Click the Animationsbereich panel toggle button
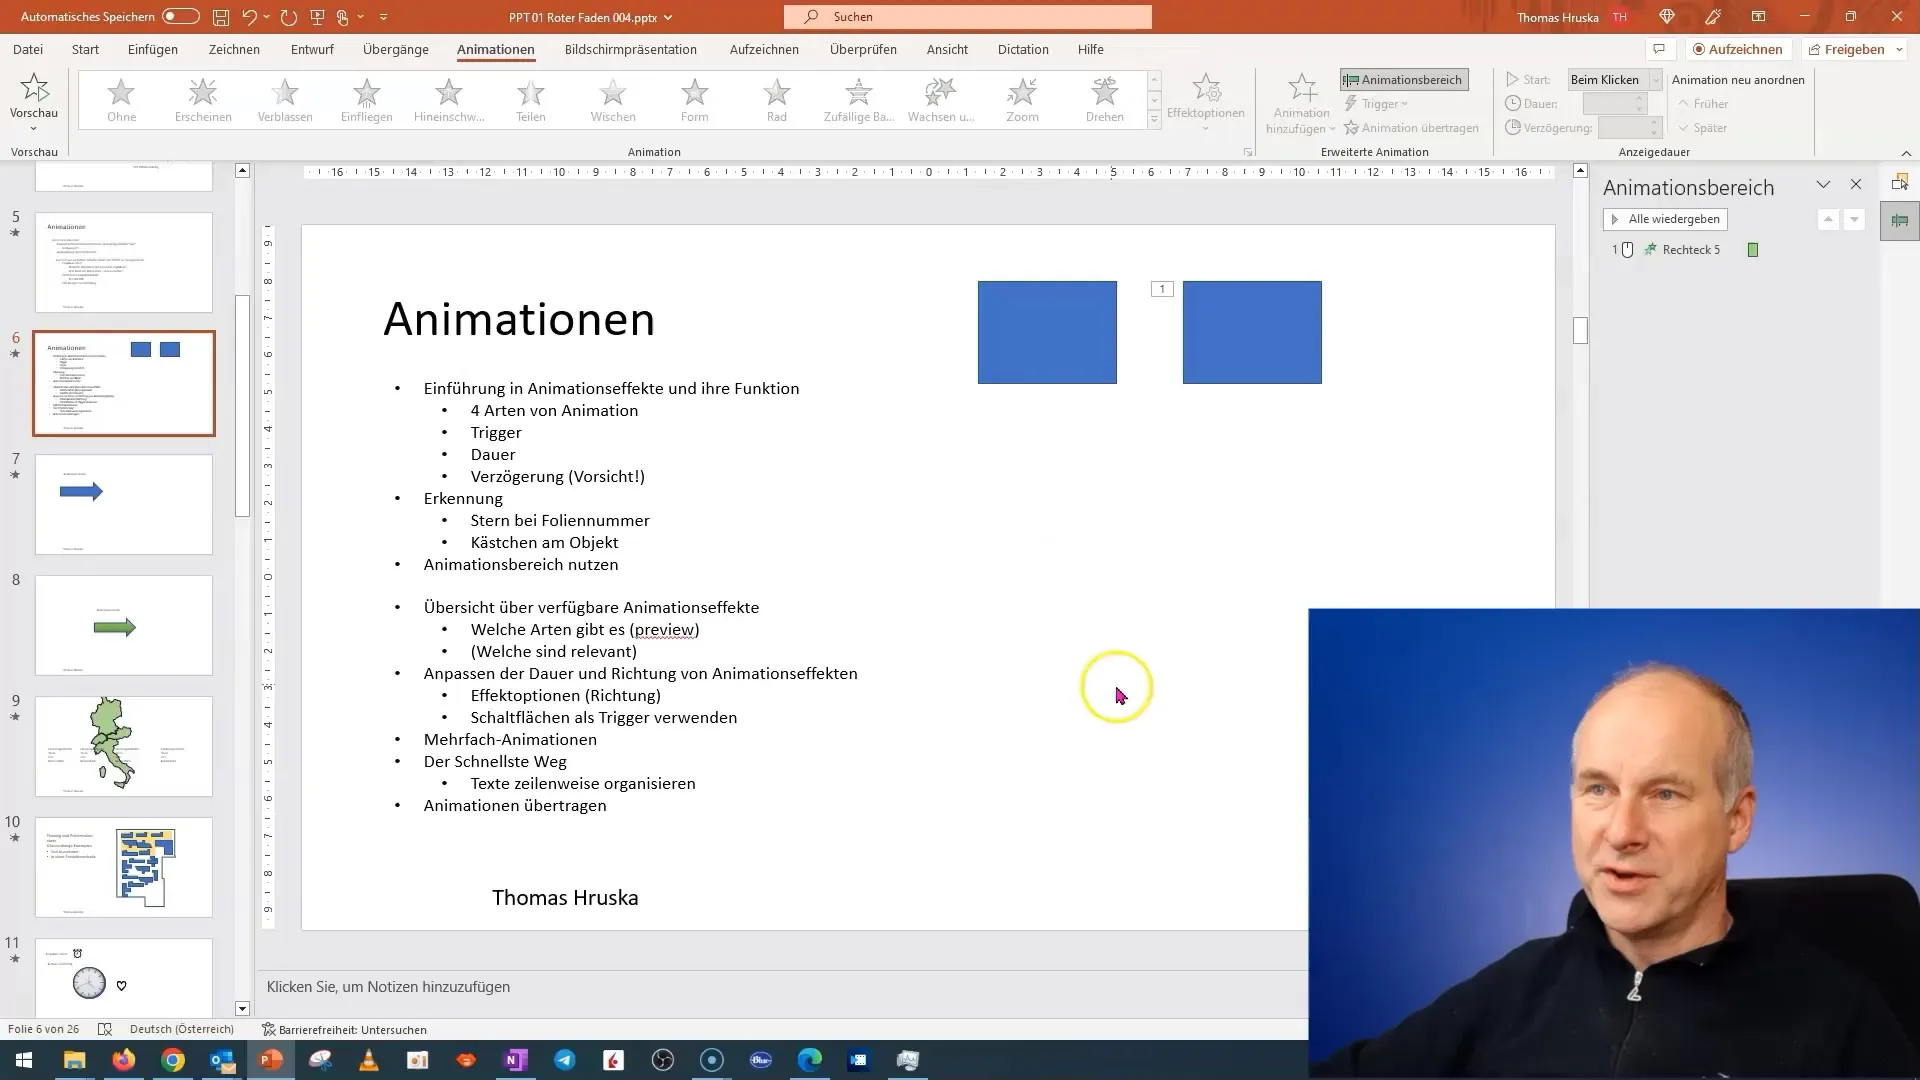The height and width of the screenshot is (1080, 1920). click(x=1404, y=79)
